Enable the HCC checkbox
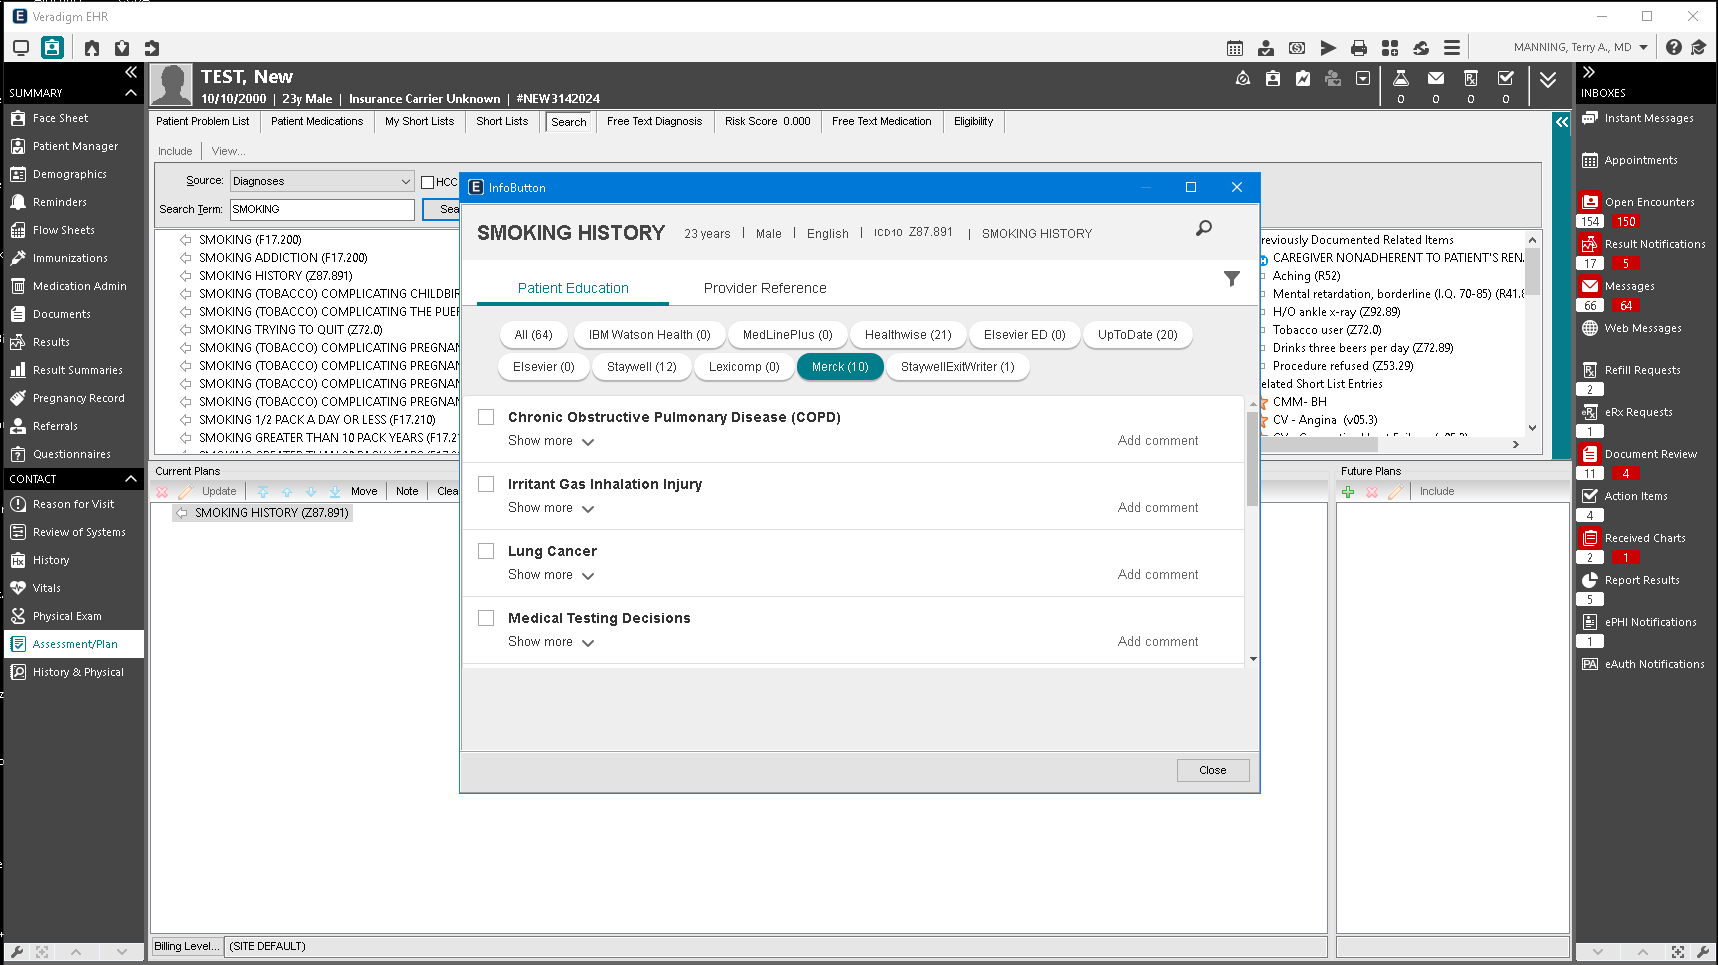 click(428, 182)
